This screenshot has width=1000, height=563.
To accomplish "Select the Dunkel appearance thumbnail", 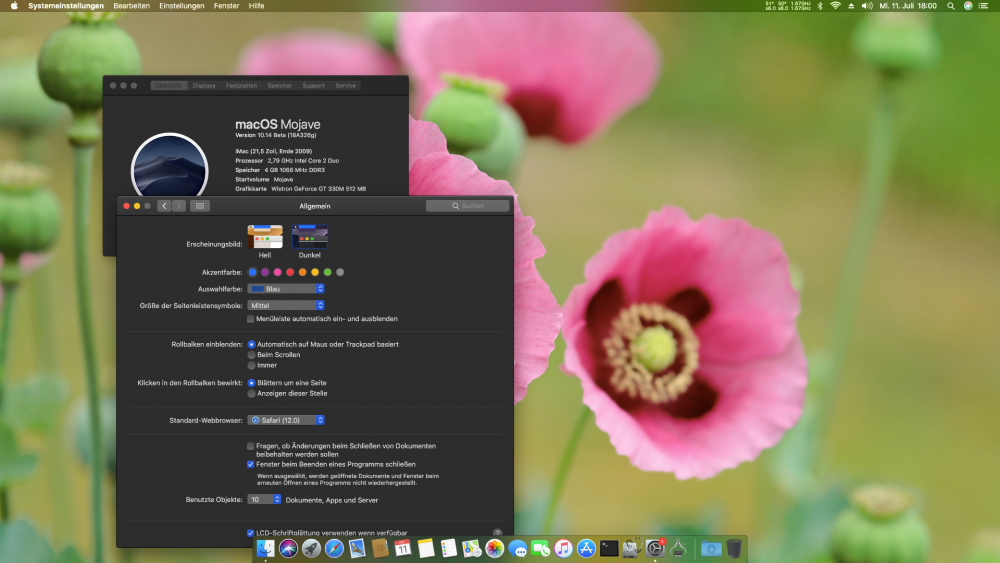I will (x=309, y=237).
